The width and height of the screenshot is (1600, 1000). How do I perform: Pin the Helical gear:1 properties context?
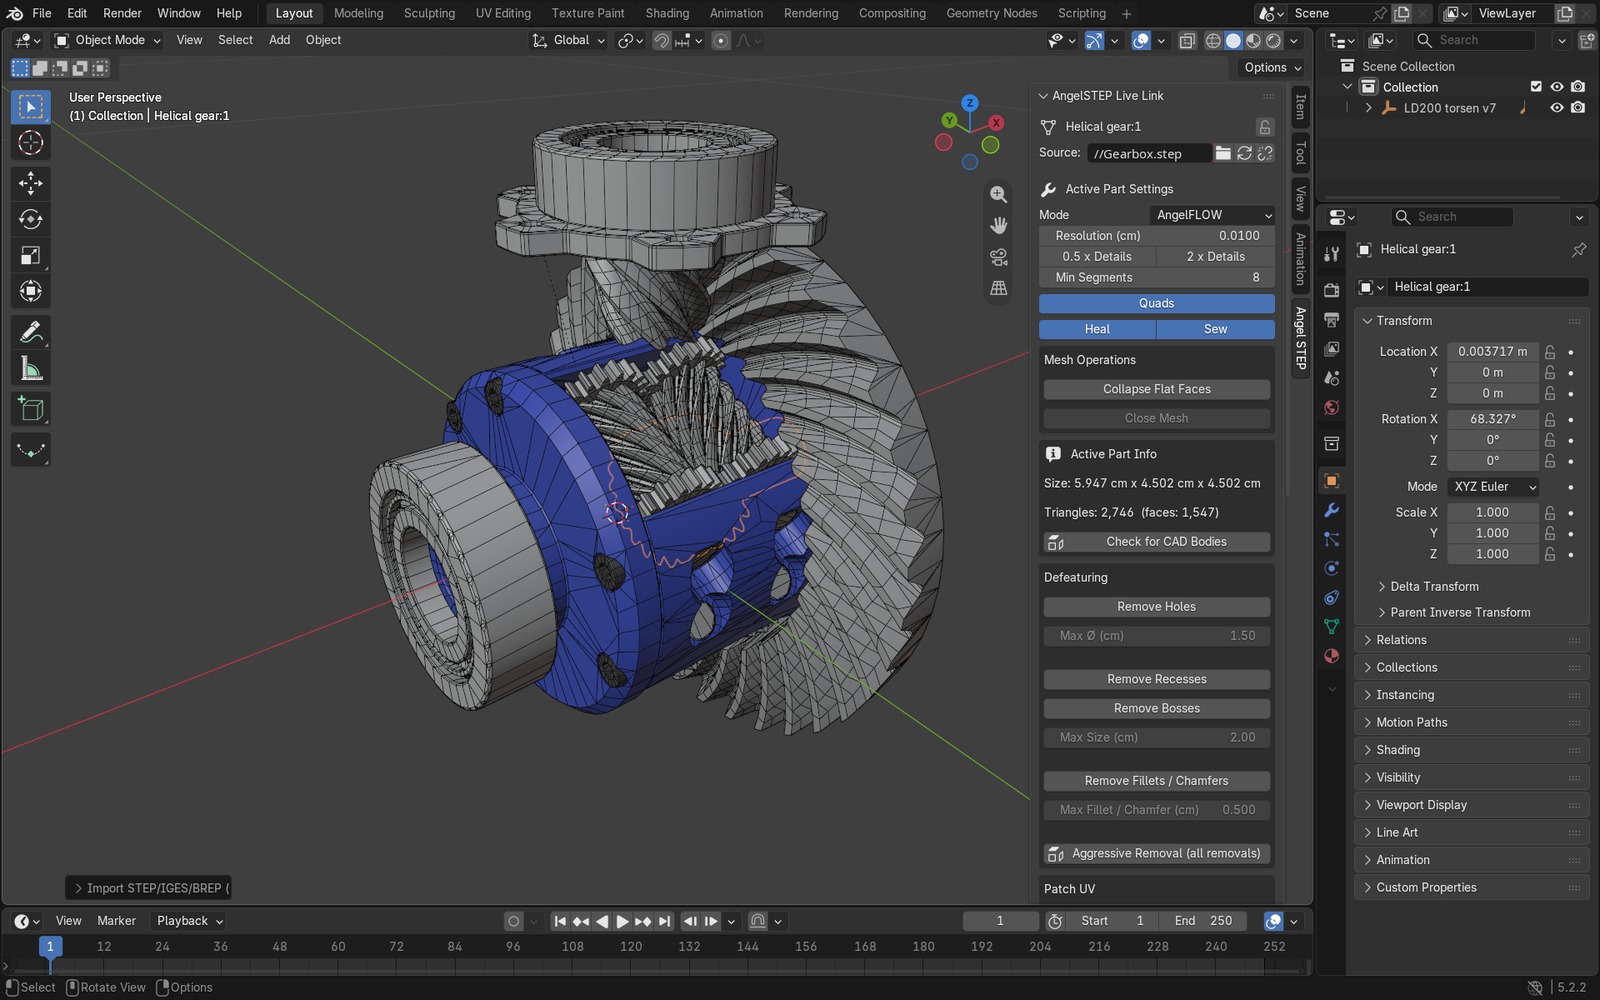click(1579, 249)
